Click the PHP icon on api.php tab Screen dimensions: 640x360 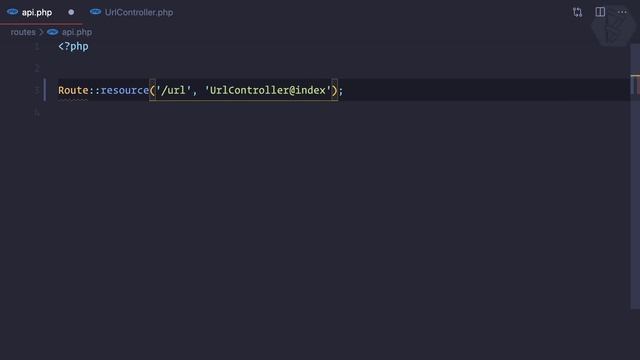pyautogui.click(x=12, y=12)
